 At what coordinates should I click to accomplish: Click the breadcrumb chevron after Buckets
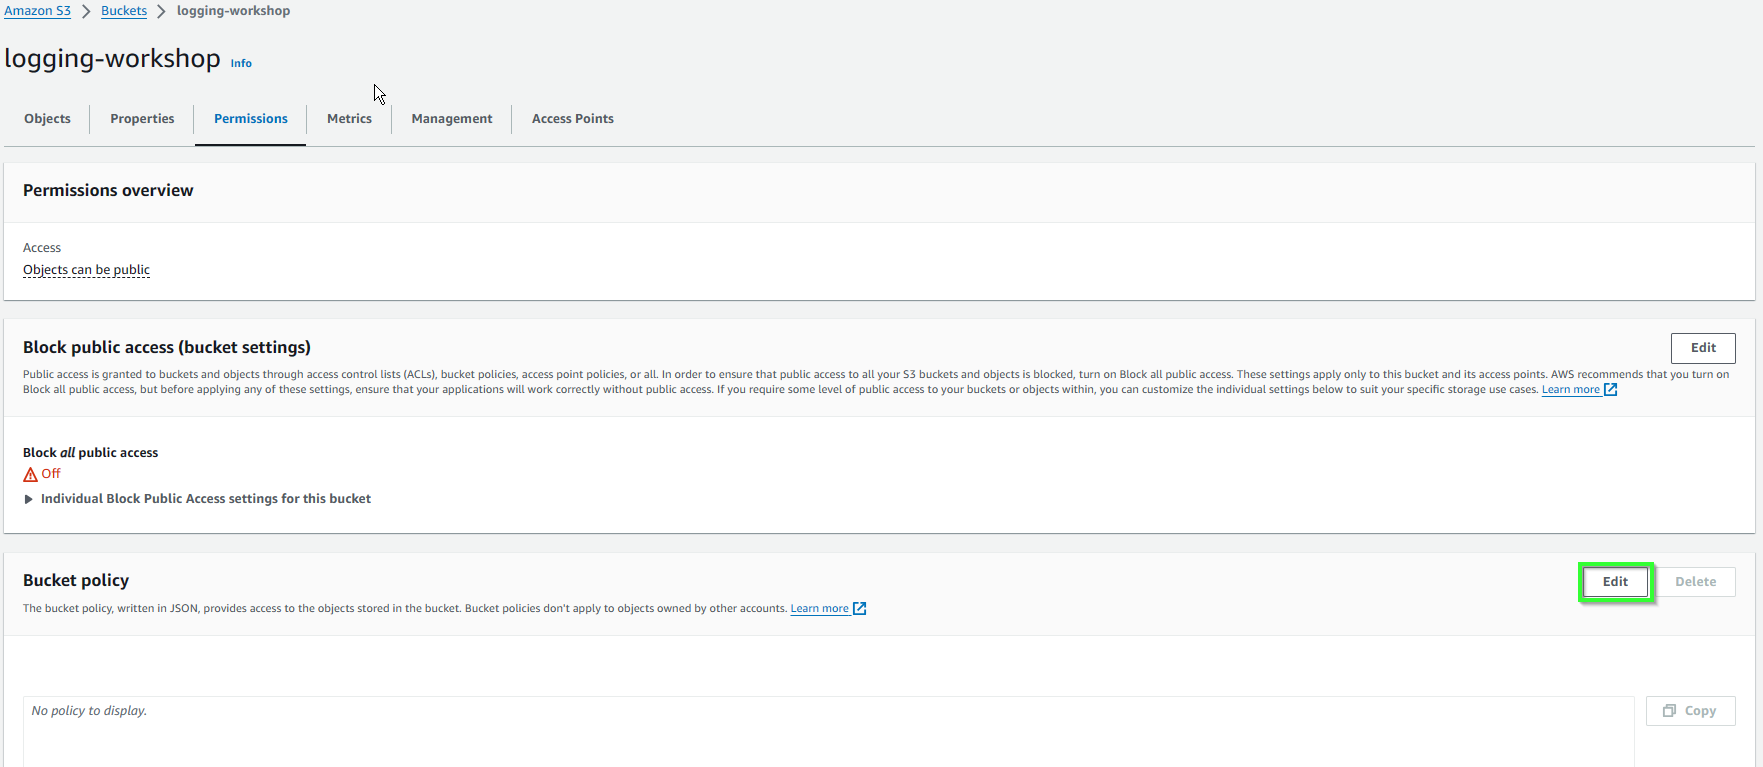tap(161, 11)
